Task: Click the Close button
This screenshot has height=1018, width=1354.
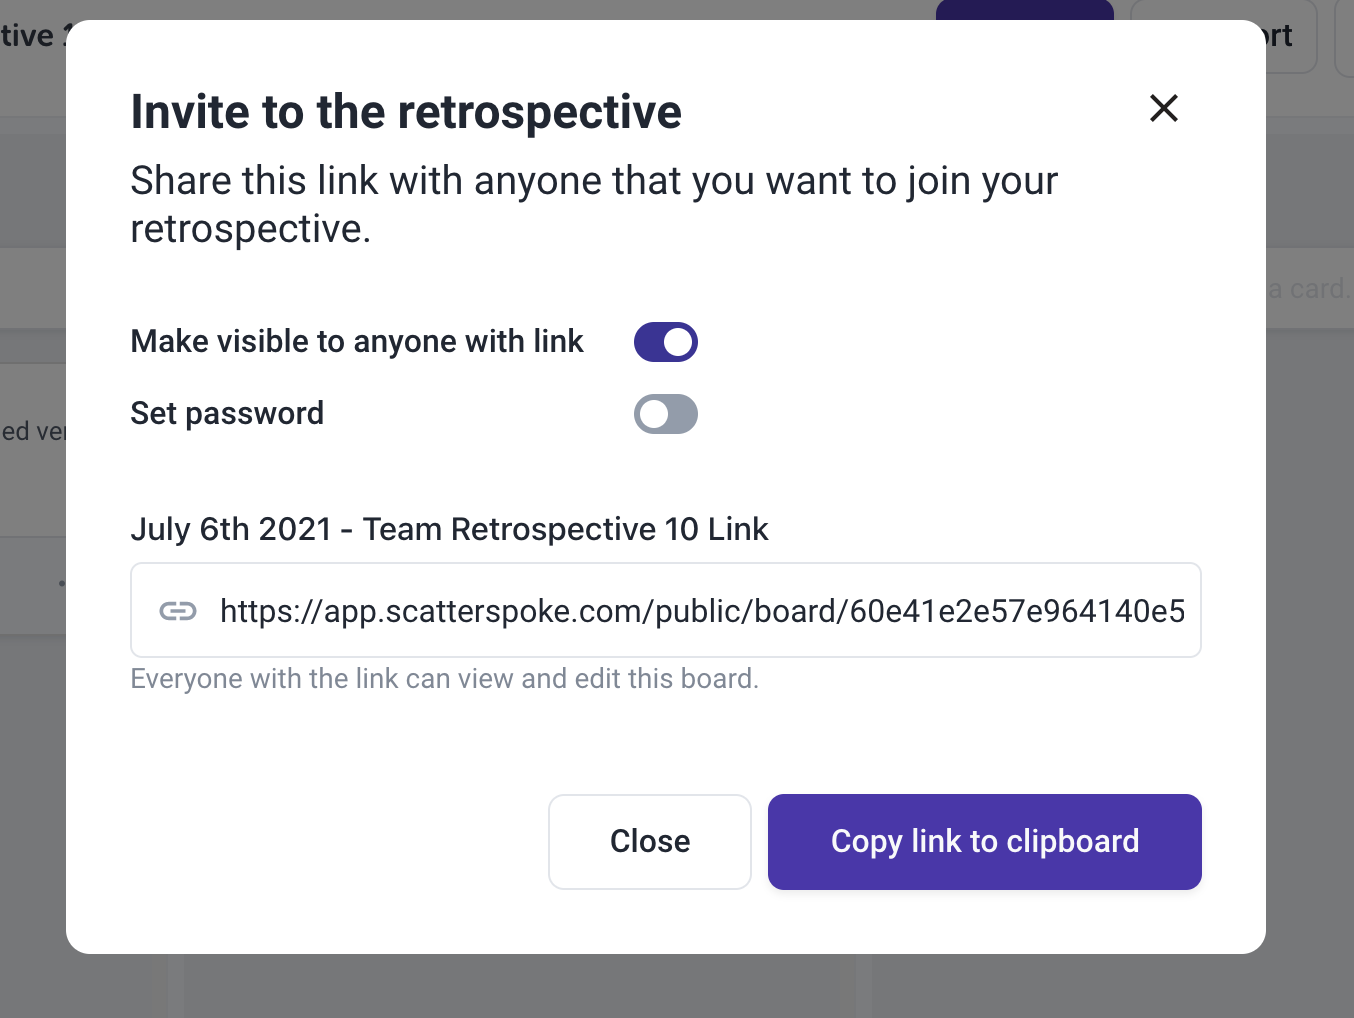Action: click(650, 842)
